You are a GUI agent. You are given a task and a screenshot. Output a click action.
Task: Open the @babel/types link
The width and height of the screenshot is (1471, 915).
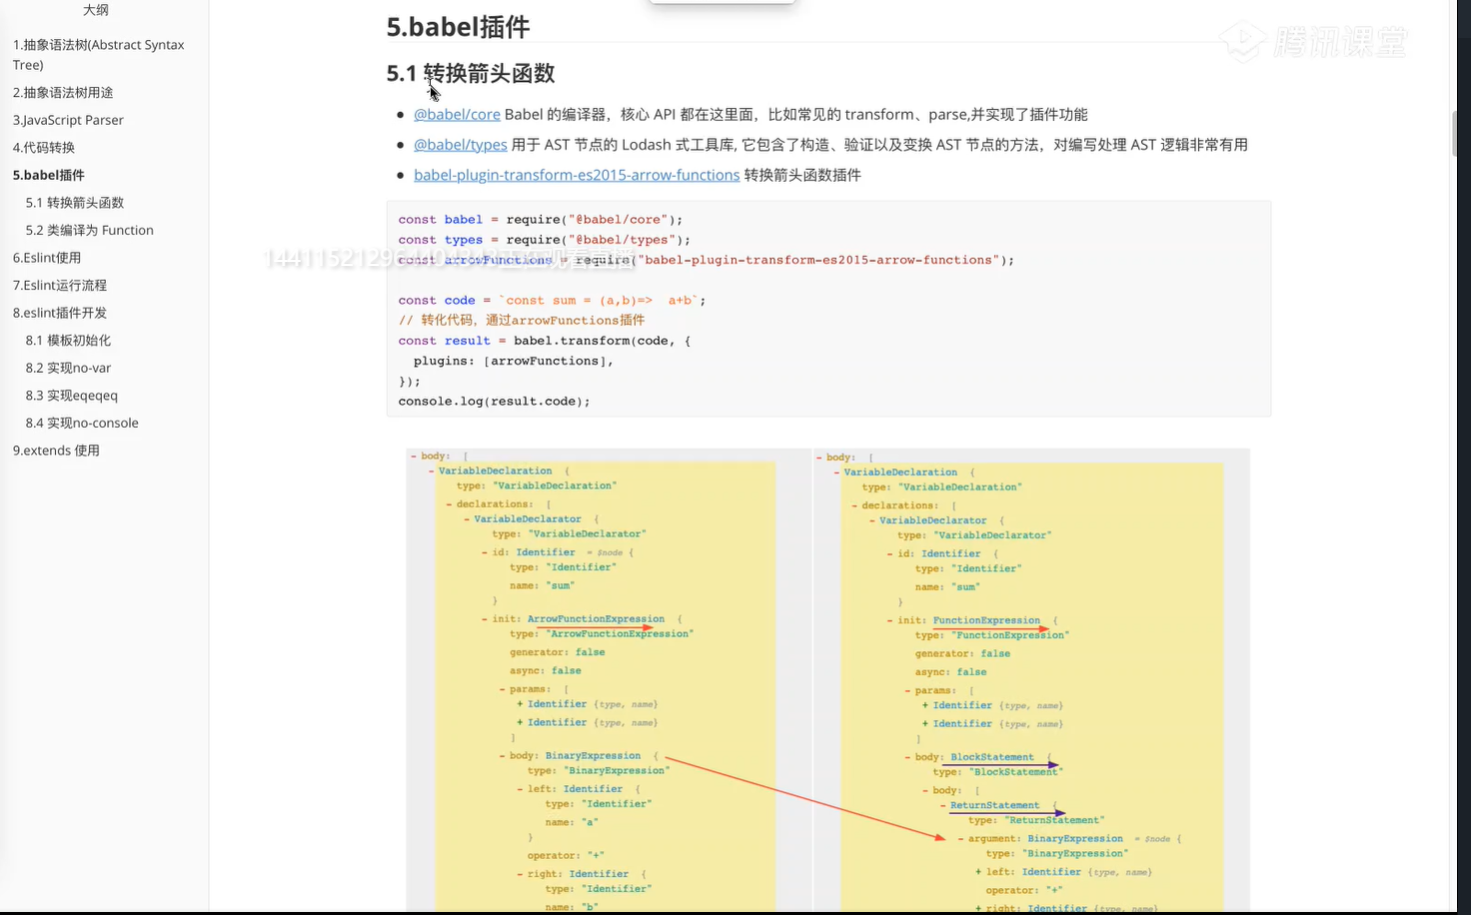[460, 145]
